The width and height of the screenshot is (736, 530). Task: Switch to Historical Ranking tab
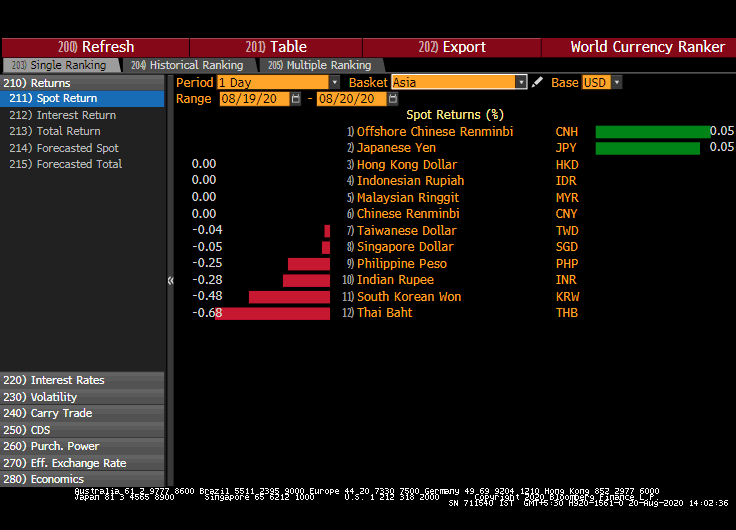point(186,65)
